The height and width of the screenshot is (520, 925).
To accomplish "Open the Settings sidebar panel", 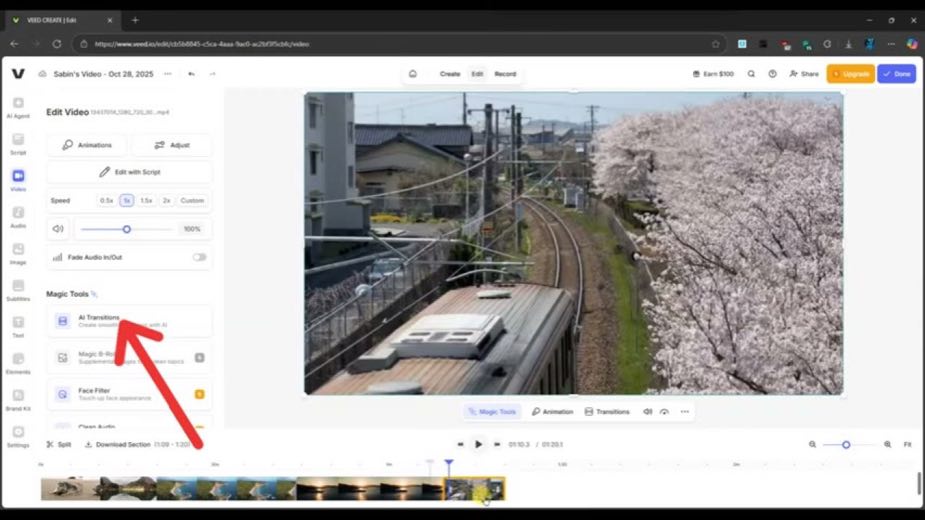I will [18, 437].
